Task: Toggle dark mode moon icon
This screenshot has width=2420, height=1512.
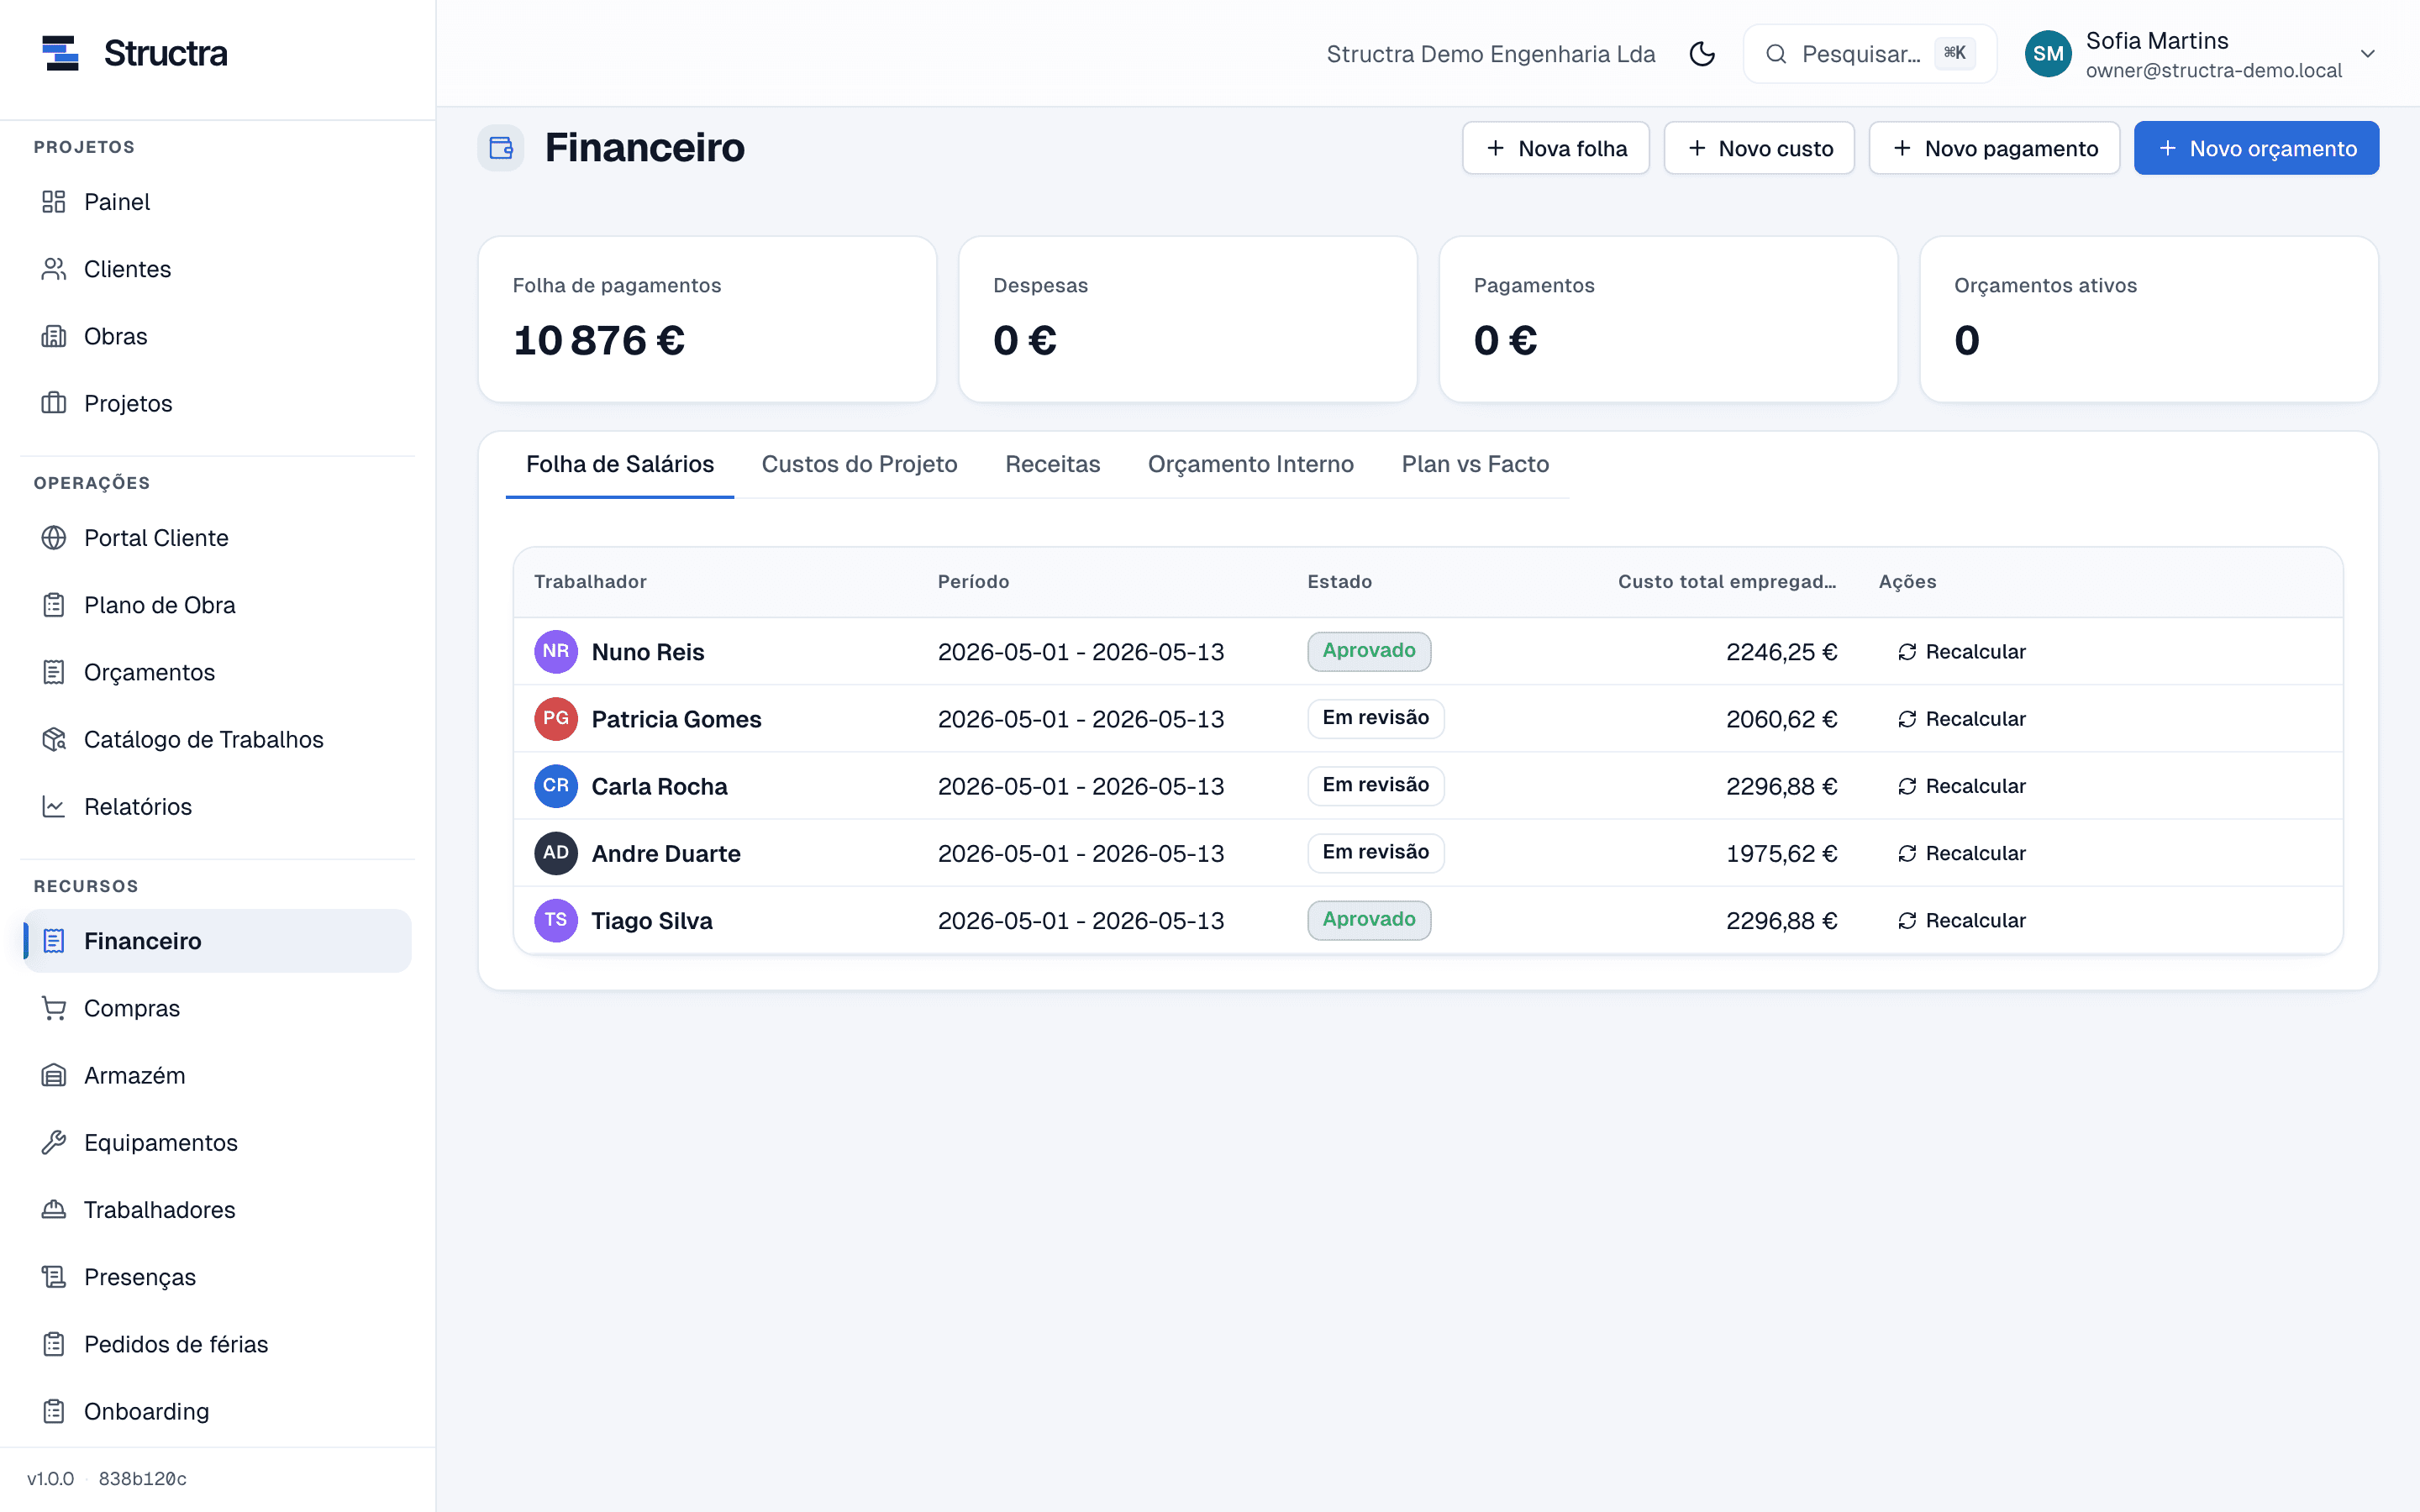Action: [x=1702, y=54]
